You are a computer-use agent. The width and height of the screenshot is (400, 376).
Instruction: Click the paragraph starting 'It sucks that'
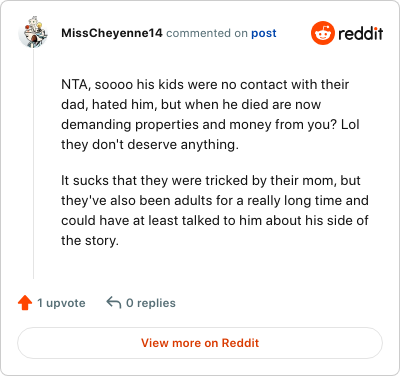coord(215,210)
